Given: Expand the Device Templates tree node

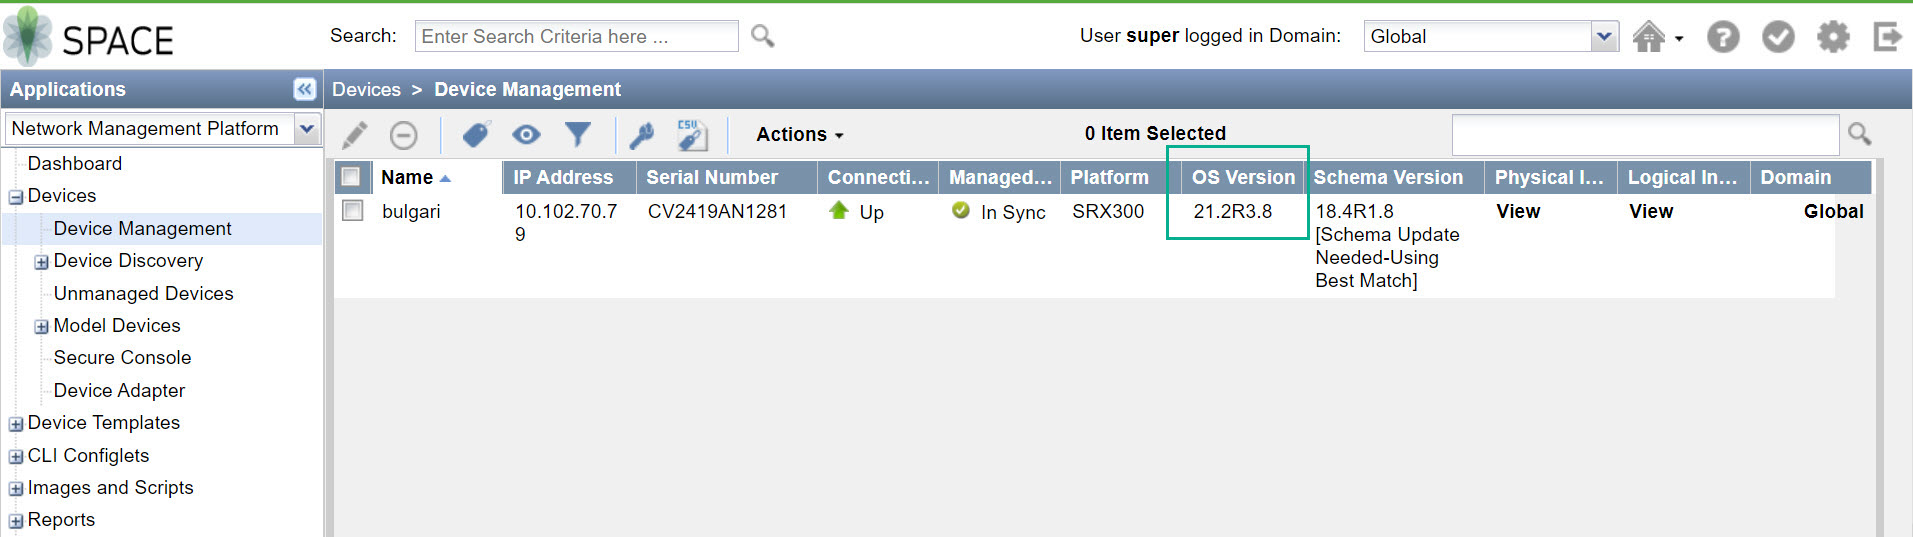Looking at the screenshot, I should click(16, 424).
